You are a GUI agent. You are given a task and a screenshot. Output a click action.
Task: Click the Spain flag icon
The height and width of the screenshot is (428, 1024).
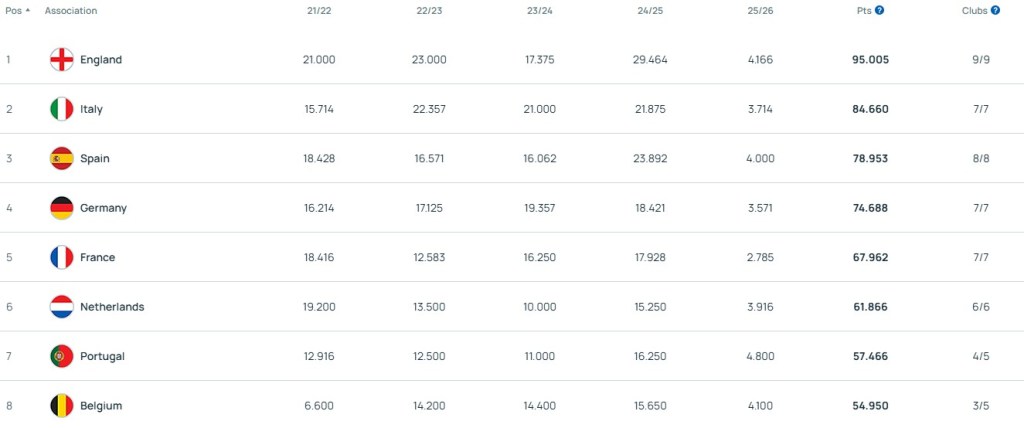[62, 159]
